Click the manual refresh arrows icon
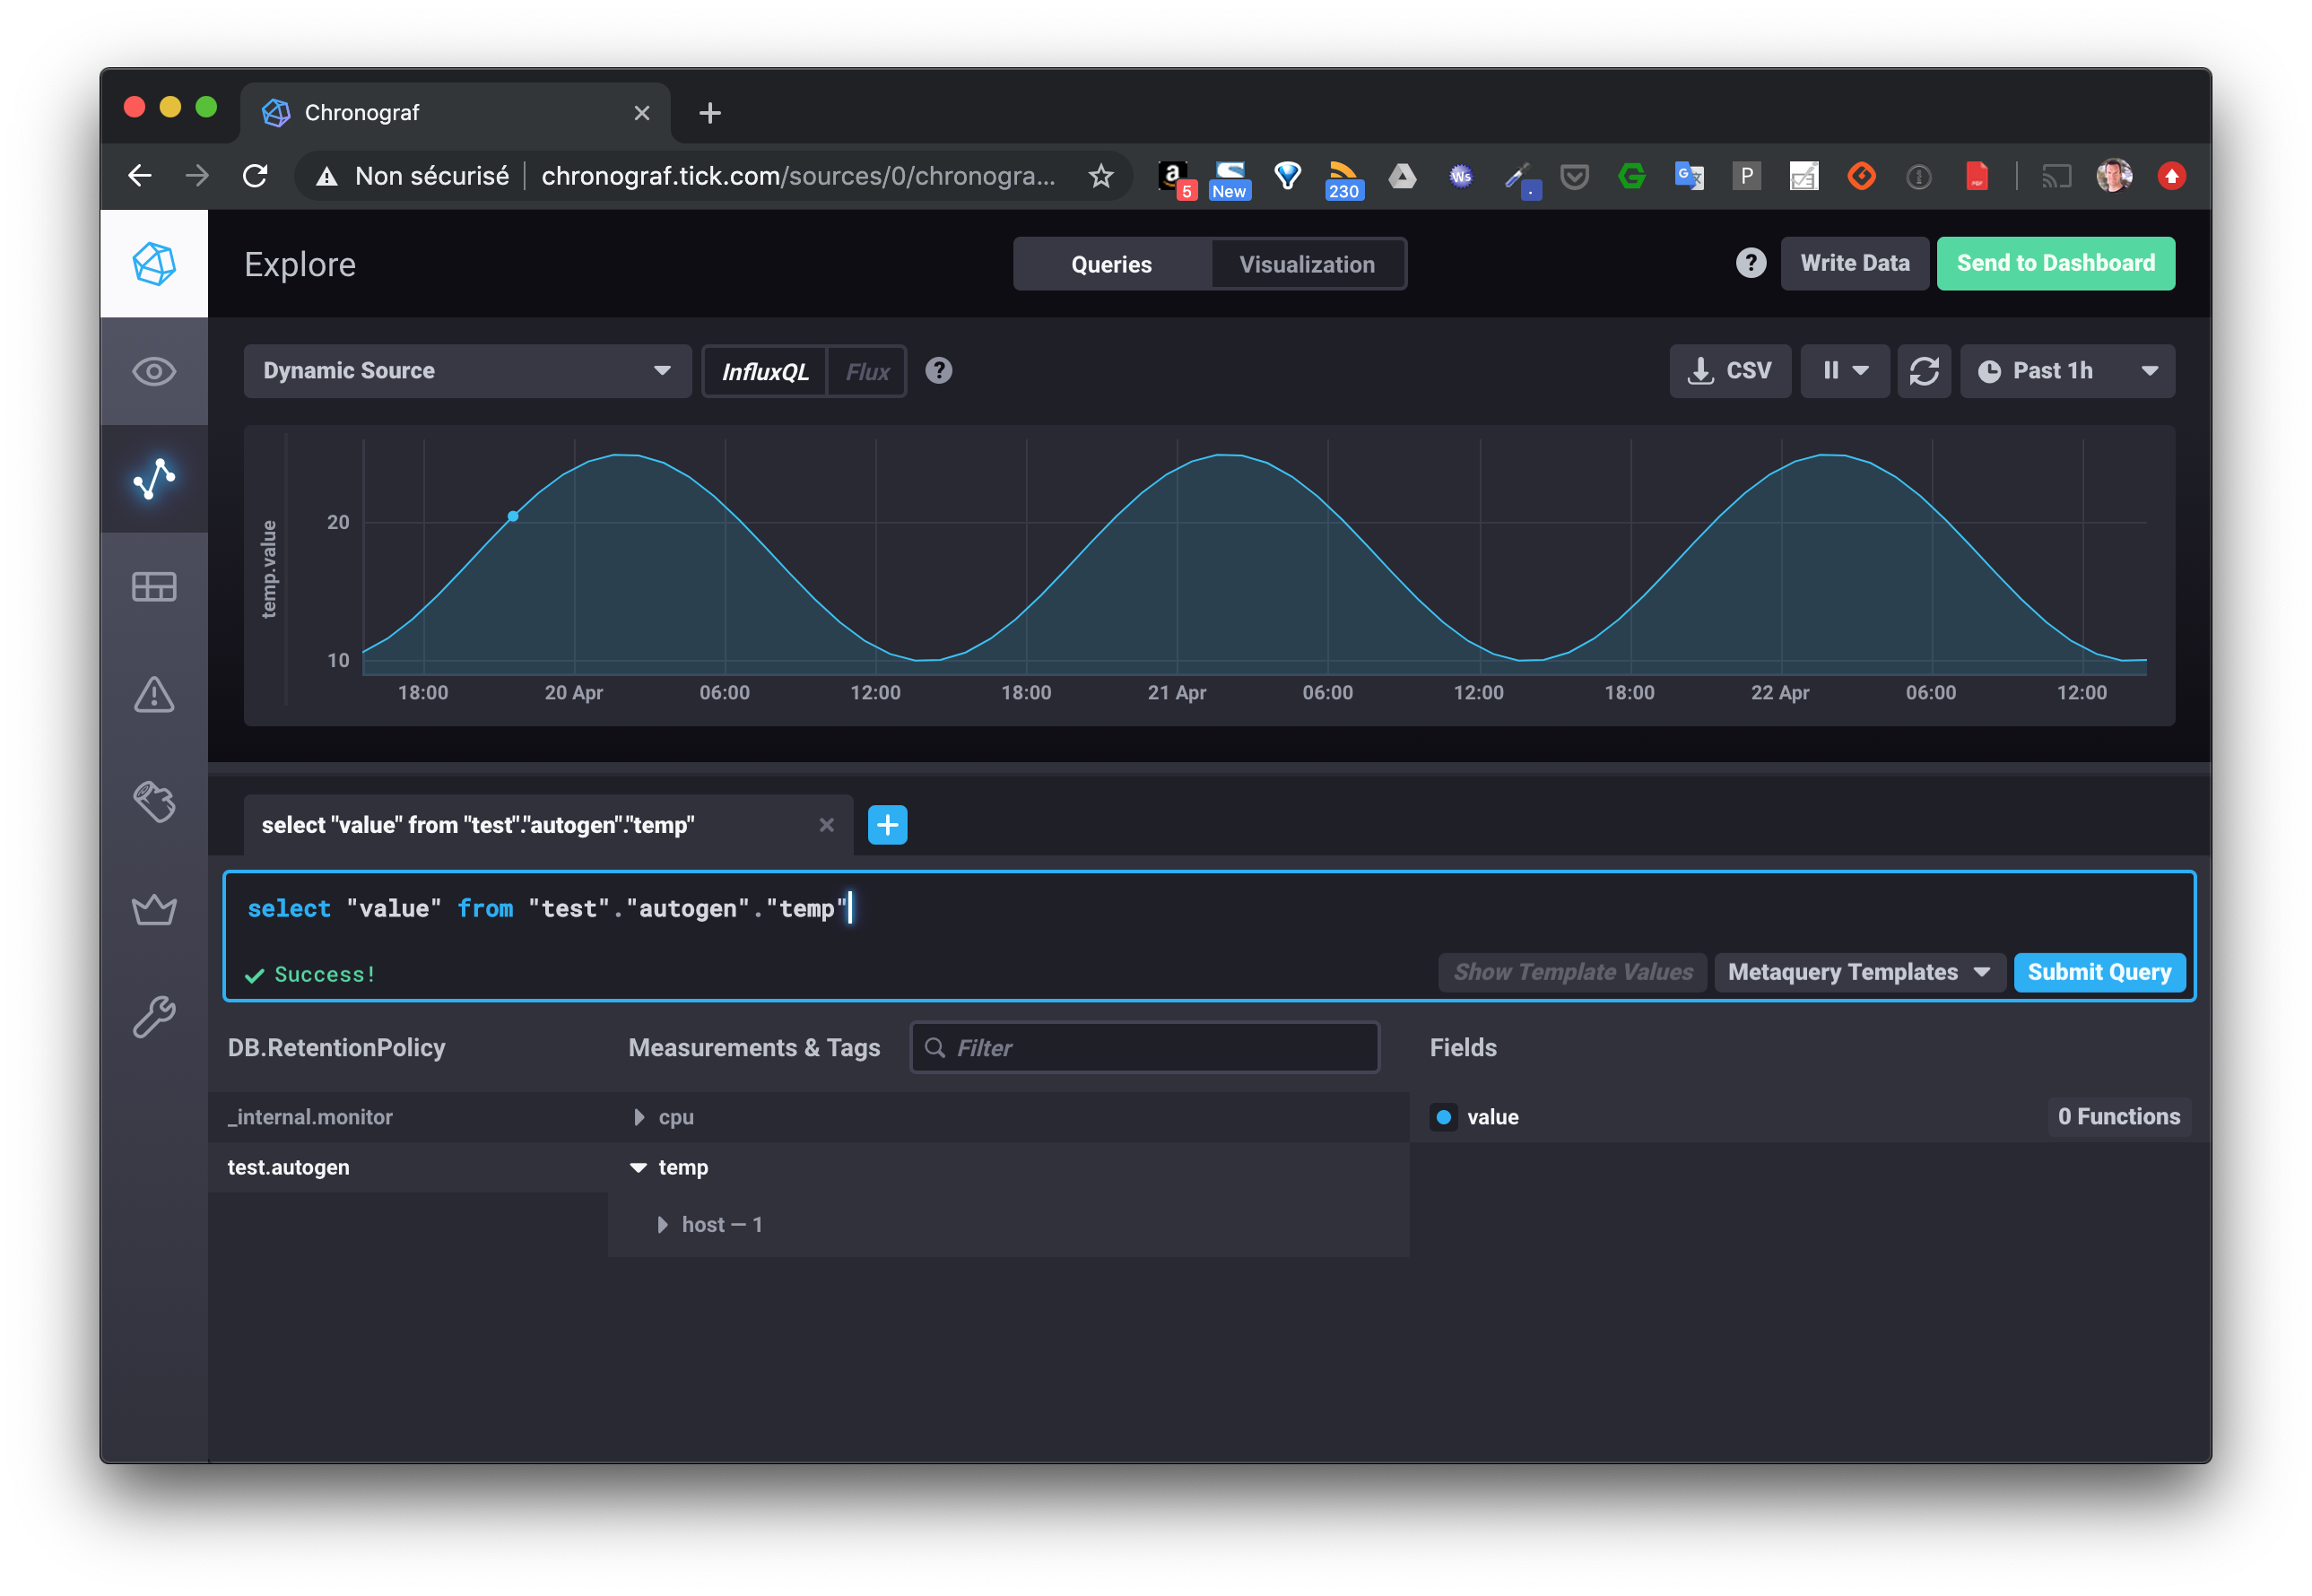 point(1924,372)
